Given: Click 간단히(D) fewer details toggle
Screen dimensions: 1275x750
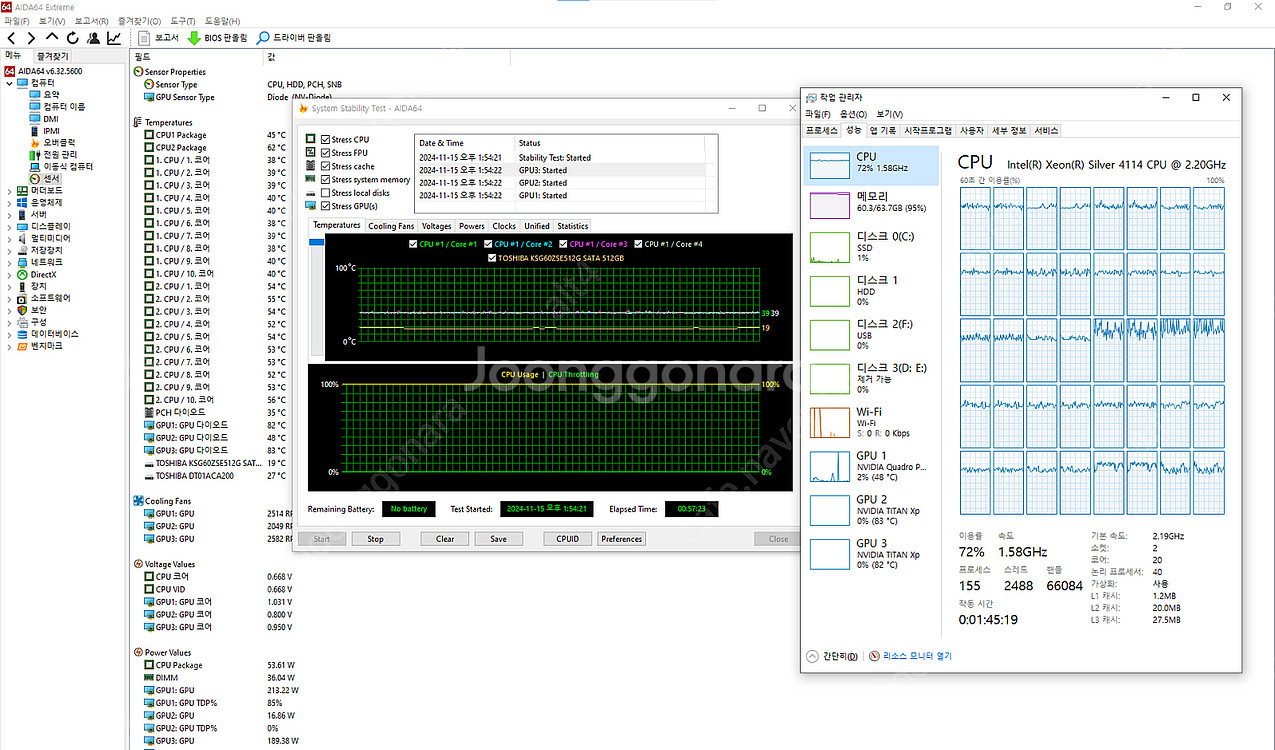Looking at the screenshot, I should click(832, 656).
